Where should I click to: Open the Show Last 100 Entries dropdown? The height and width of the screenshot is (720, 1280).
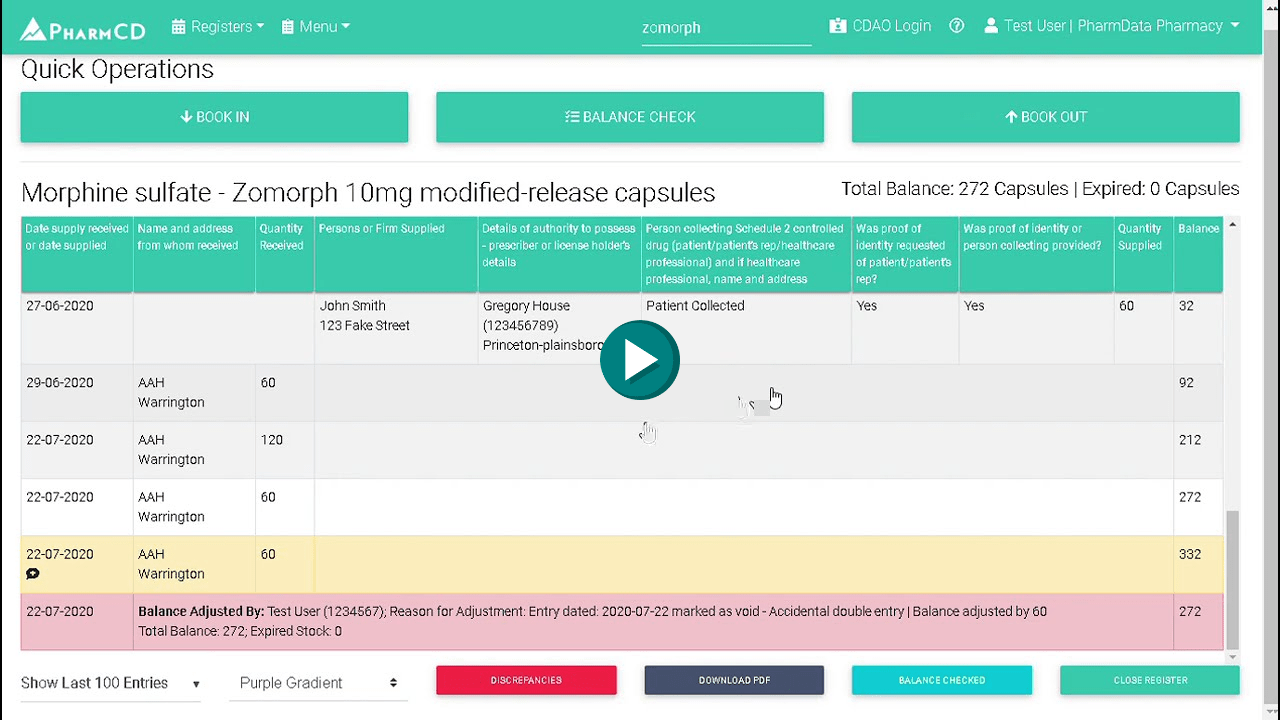(x=111, y=683)
